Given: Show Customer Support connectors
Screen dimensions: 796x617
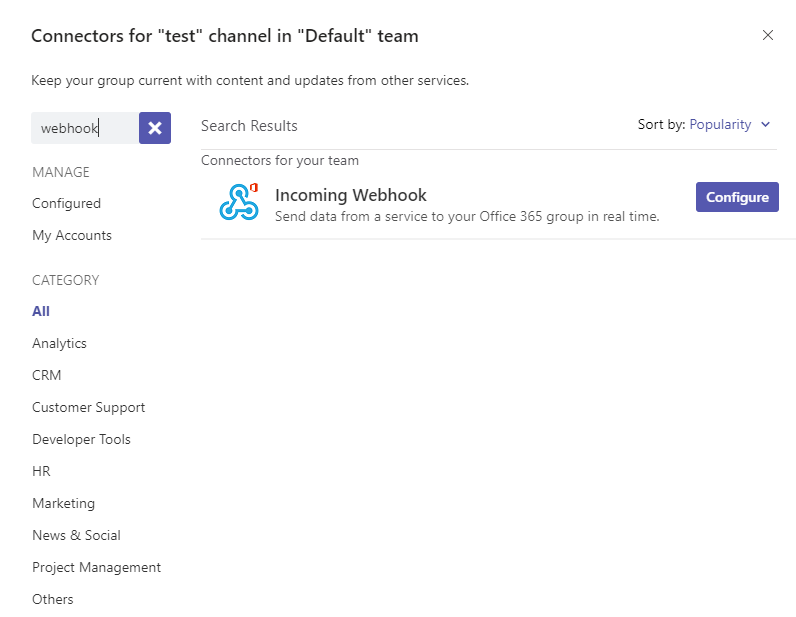Looking at the screenshot, I should 88,407.
